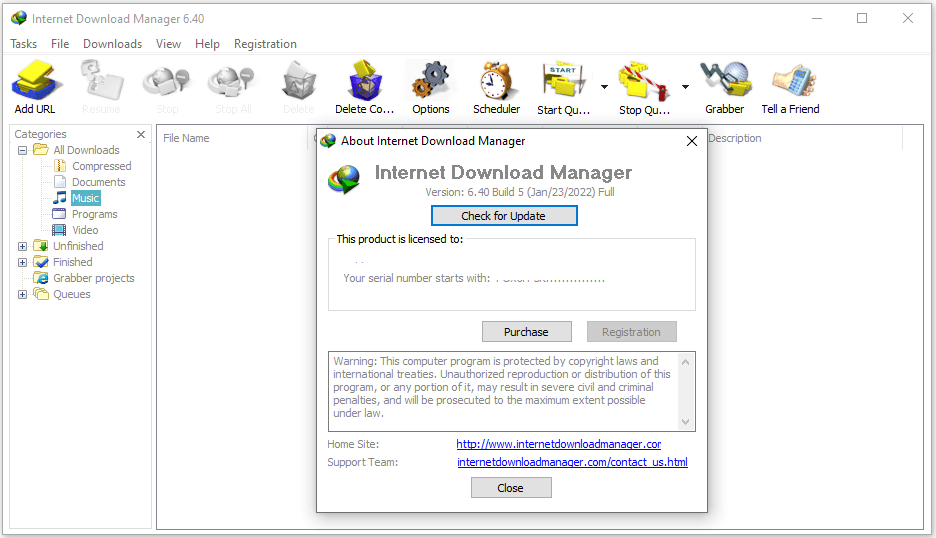This screenshot has height=538, width=936.
Task: Open the Home Site internetdownloadmanager link
Action: tap(559, 444)
